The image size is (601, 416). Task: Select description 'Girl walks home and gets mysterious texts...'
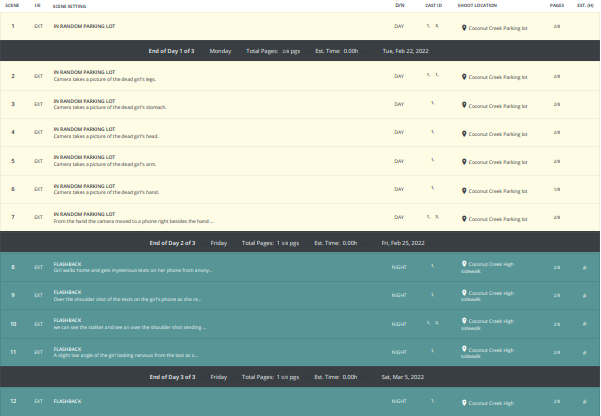(x=133, y=270)
